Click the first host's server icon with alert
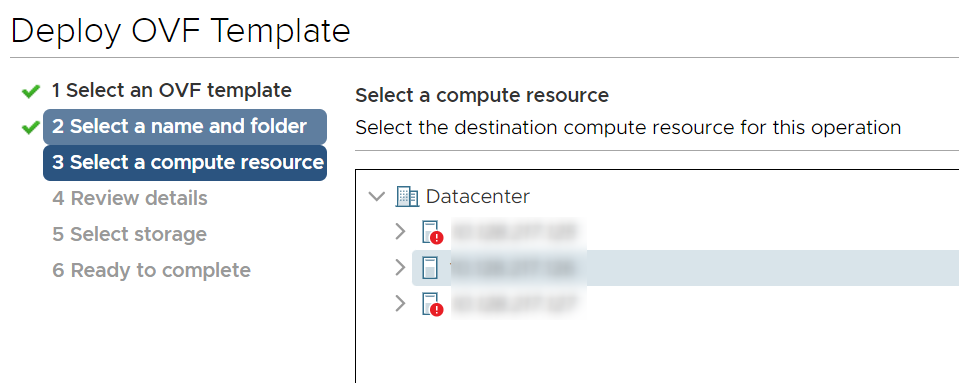 pos(432,232)
